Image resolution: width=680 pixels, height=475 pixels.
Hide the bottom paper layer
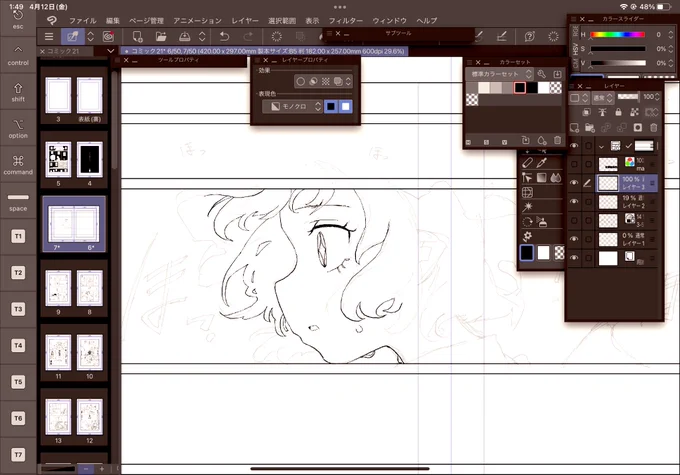click(574, 258)
